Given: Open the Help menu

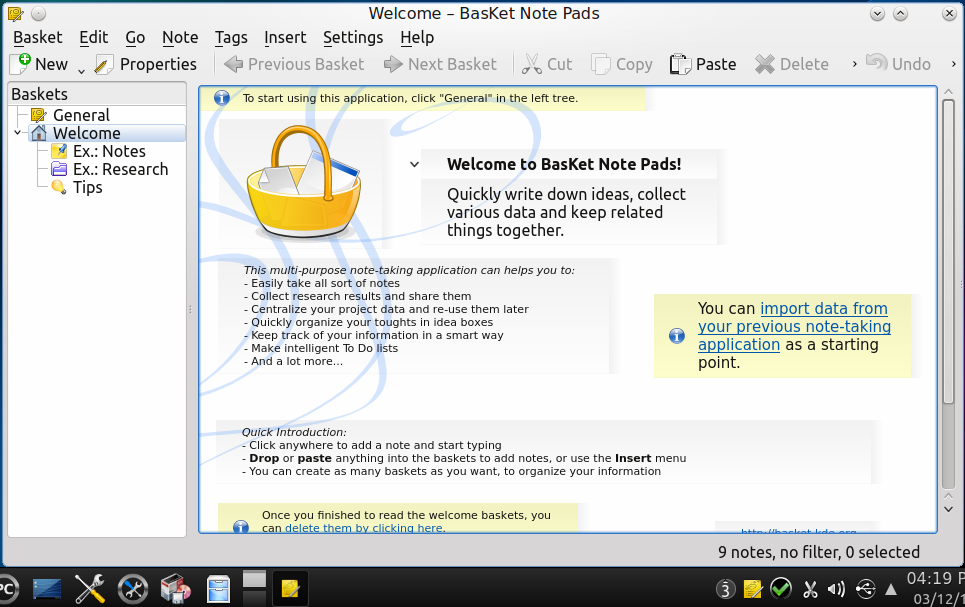Looking at the screenshot, I should (x=417, y=38).
